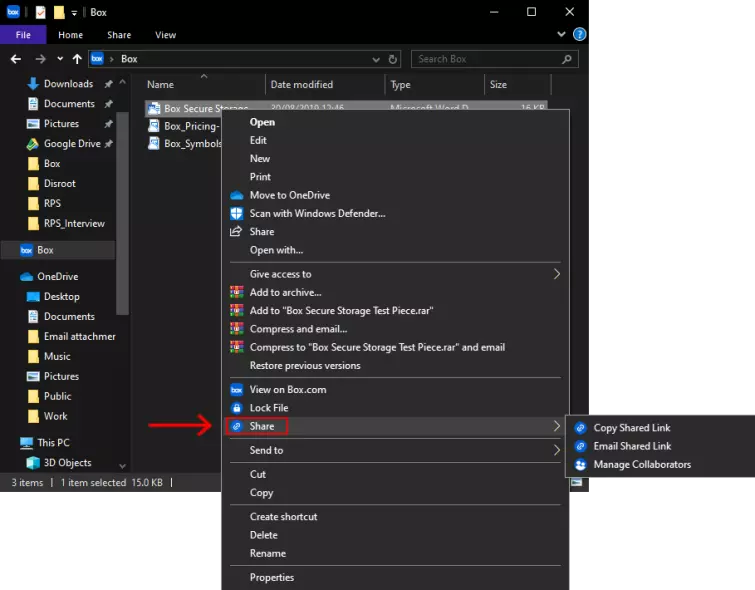Click the Box icon in address bar
The height and width of the screenshot is (590, 755).
pos(97,59)
